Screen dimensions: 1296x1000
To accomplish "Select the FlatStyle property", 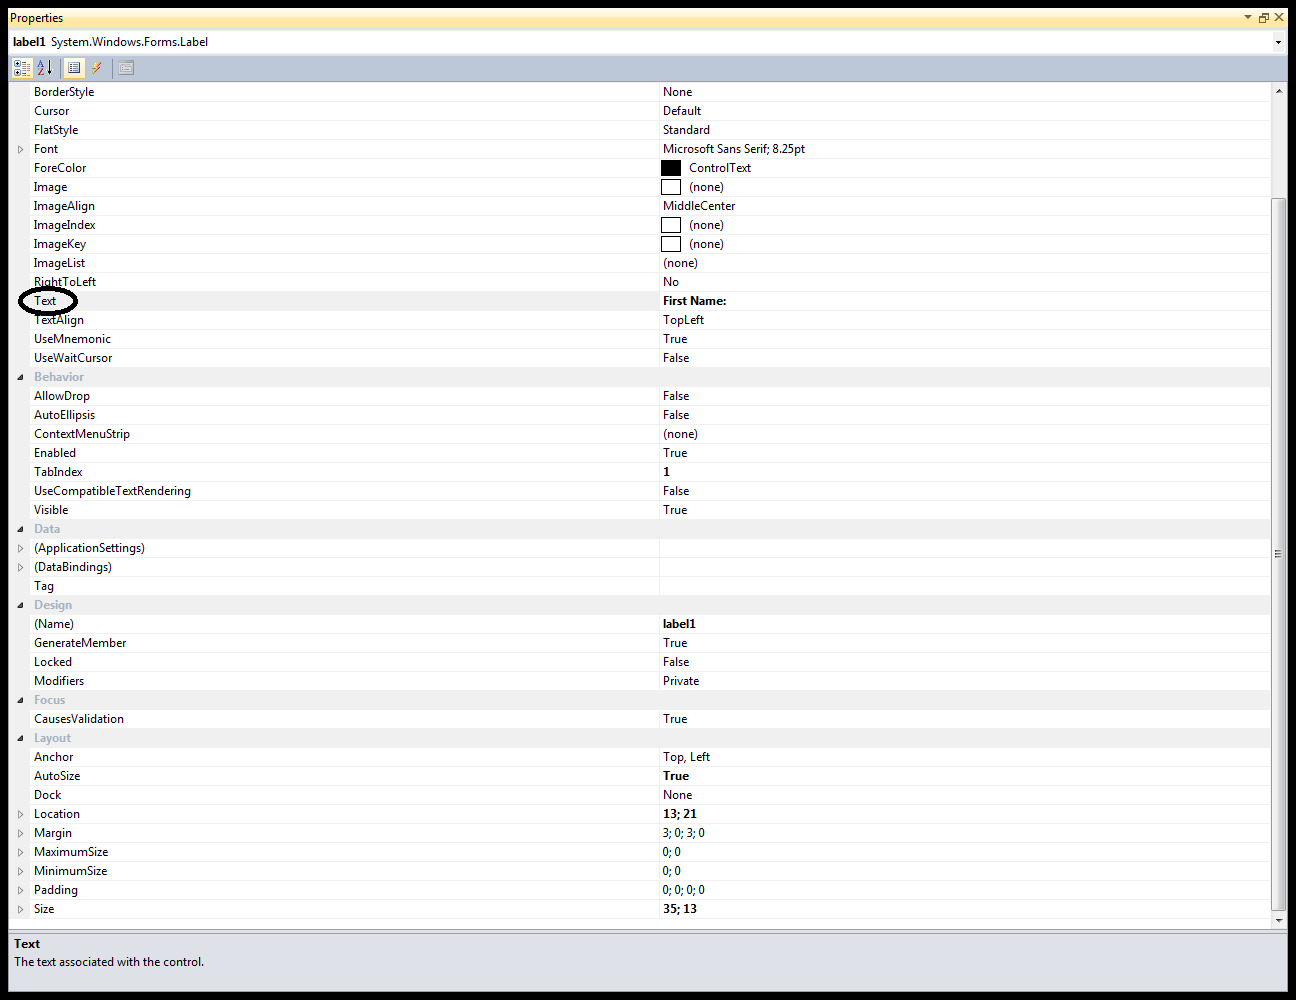I will pos(56,130).
